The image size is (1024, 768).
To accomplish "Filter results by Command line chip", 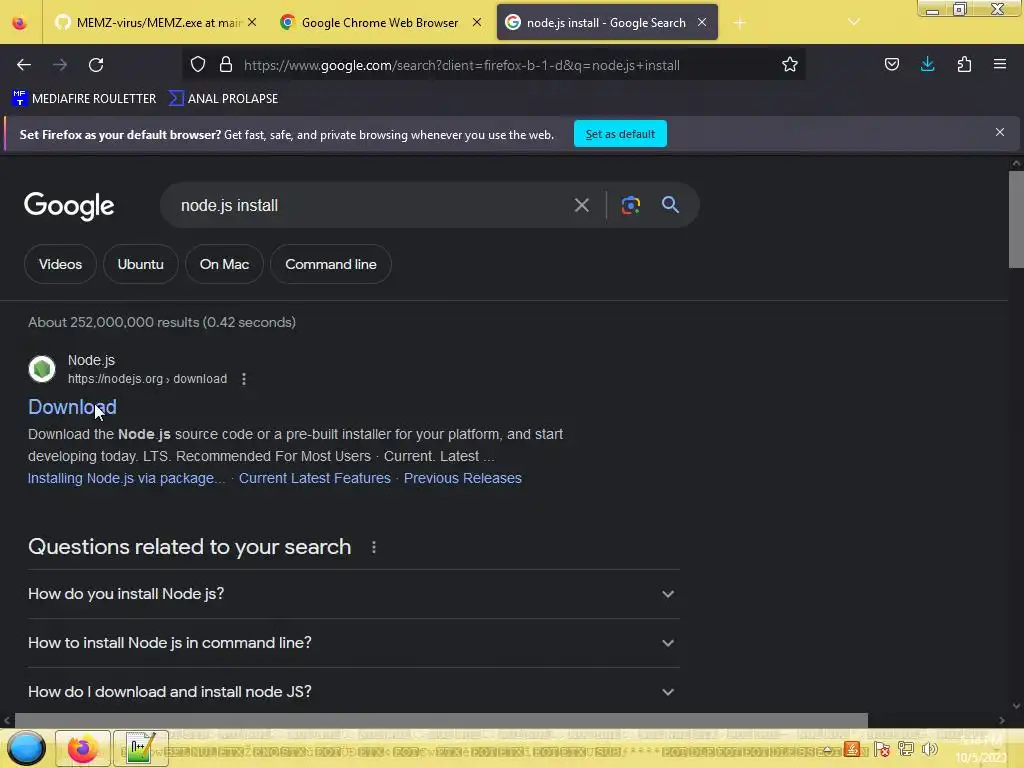I will point(330,264).
